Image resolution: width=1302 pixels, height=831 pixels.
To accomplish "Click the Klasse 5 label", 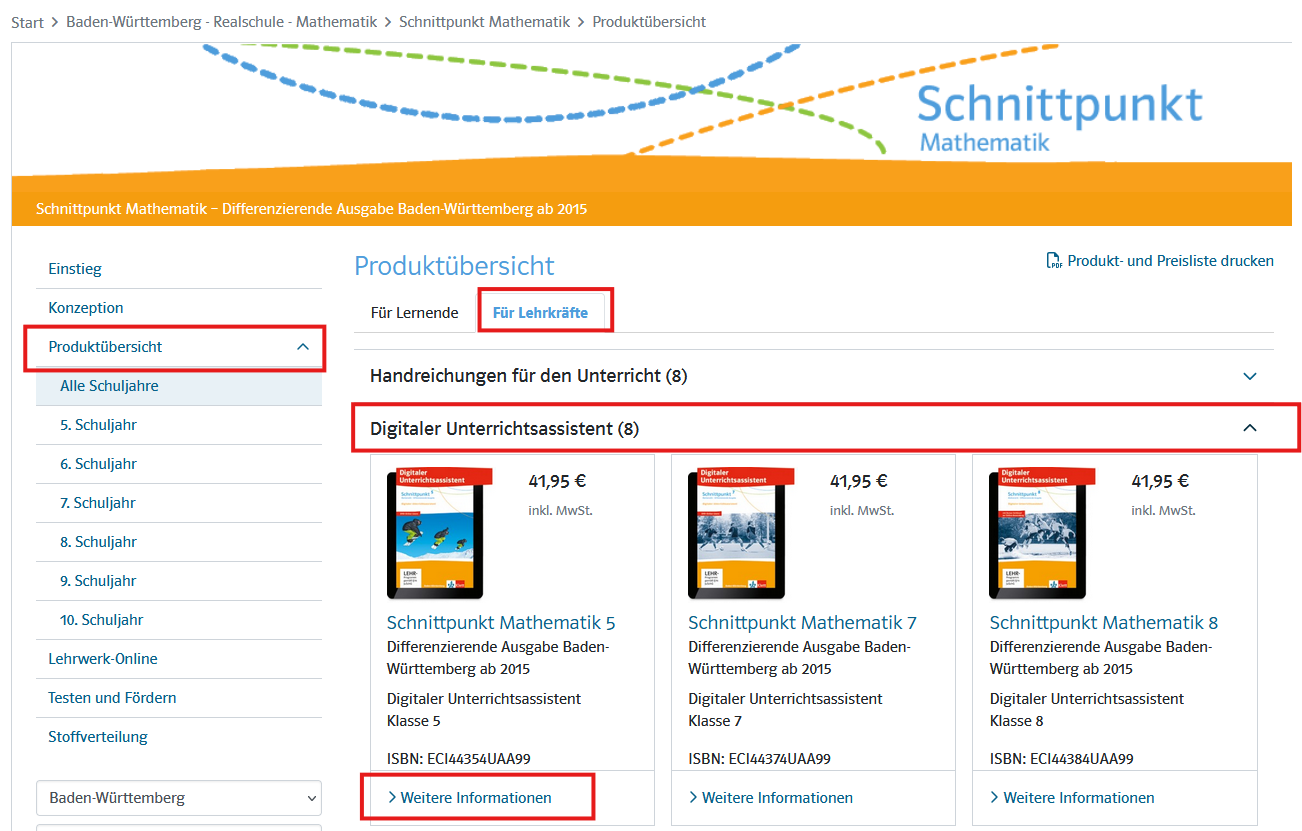I will click(414, 721).
